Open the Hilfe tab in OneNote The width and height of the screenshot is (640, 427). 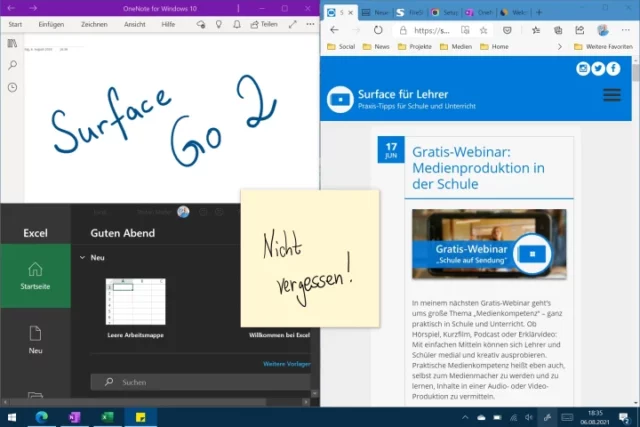coord(168,24)
